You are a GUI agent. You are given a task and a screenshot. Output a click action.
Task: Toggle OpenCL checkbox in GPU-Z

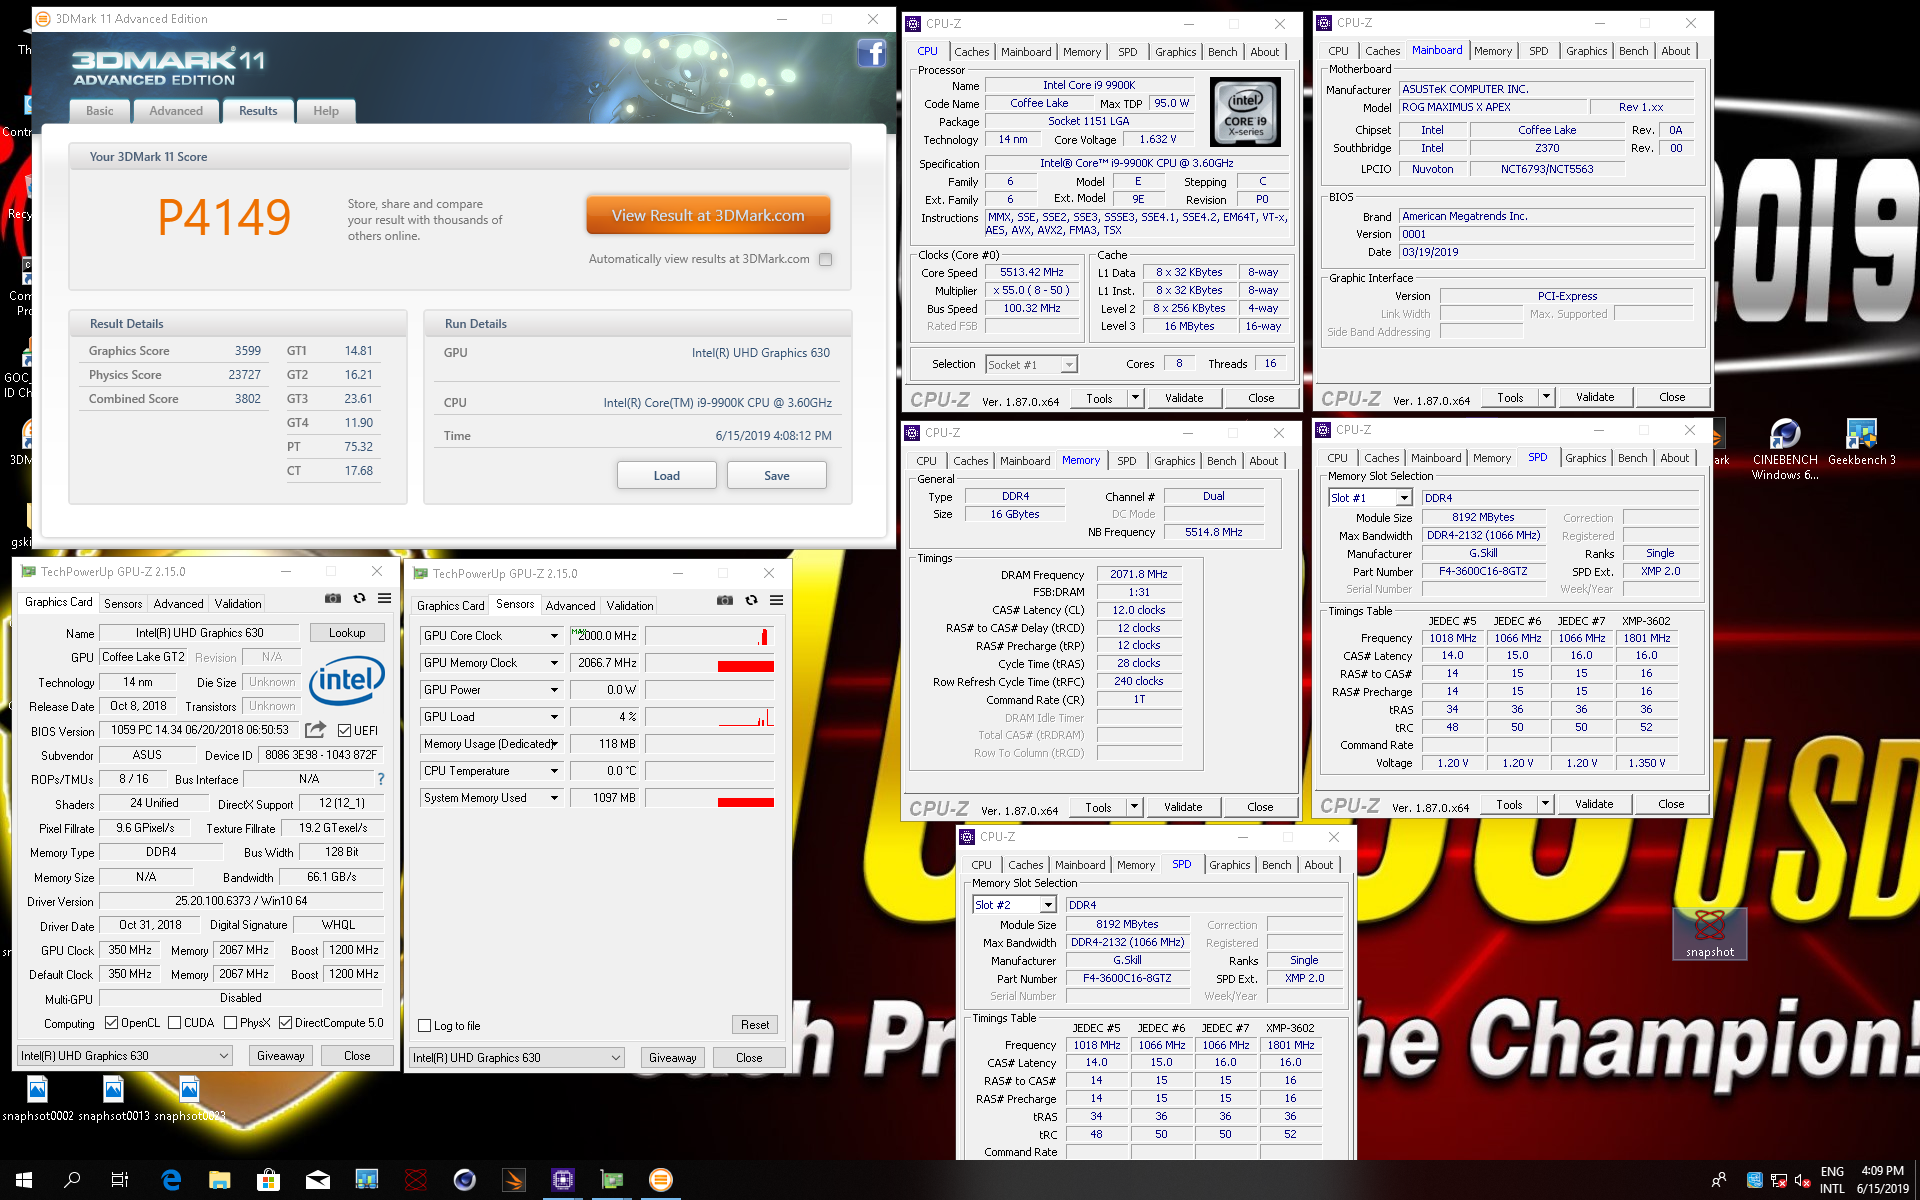111,1022
